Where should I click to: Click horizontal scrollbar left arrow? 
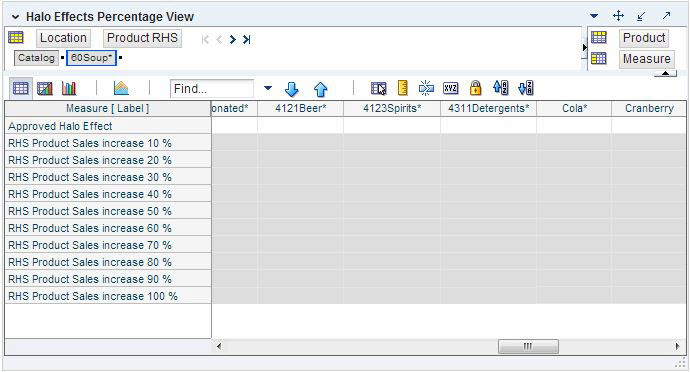219,346
